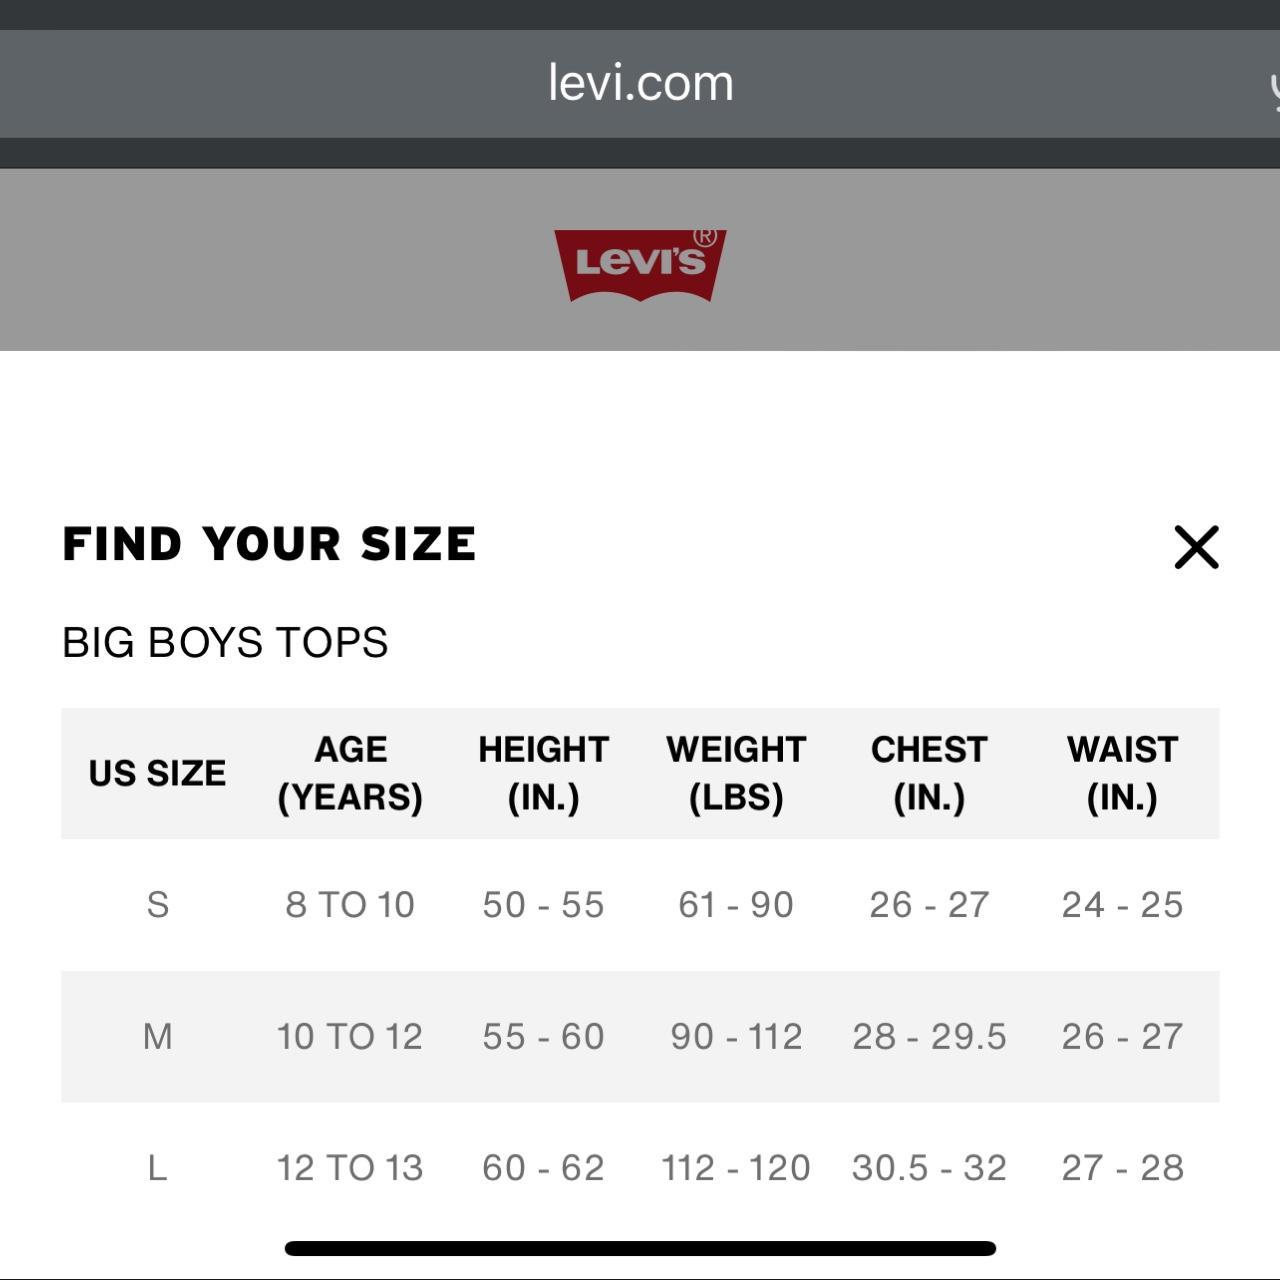Tap the levi.com address bar
This screenshot has height=1280, width=1280.
click(x=640, y=83)
